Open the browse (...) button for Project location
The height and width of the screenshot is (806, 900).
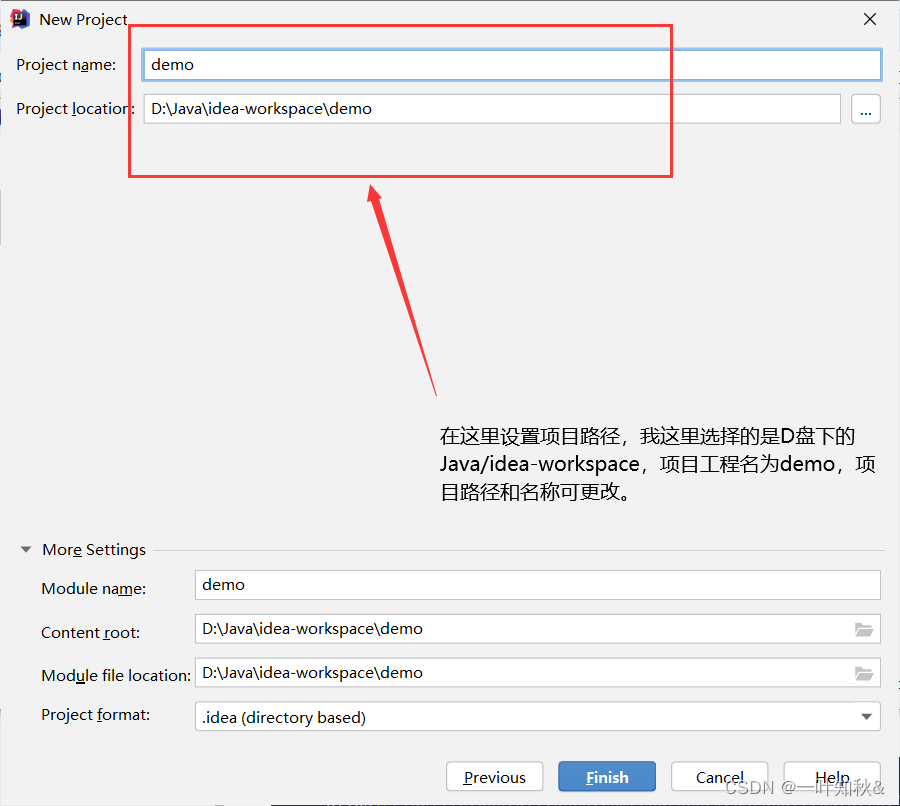866,108
